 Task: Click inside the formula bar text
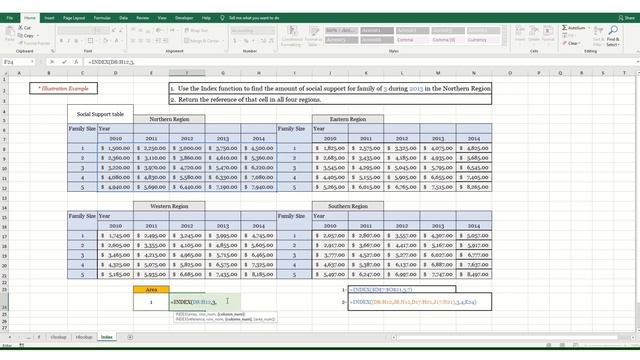coord(111,62)
